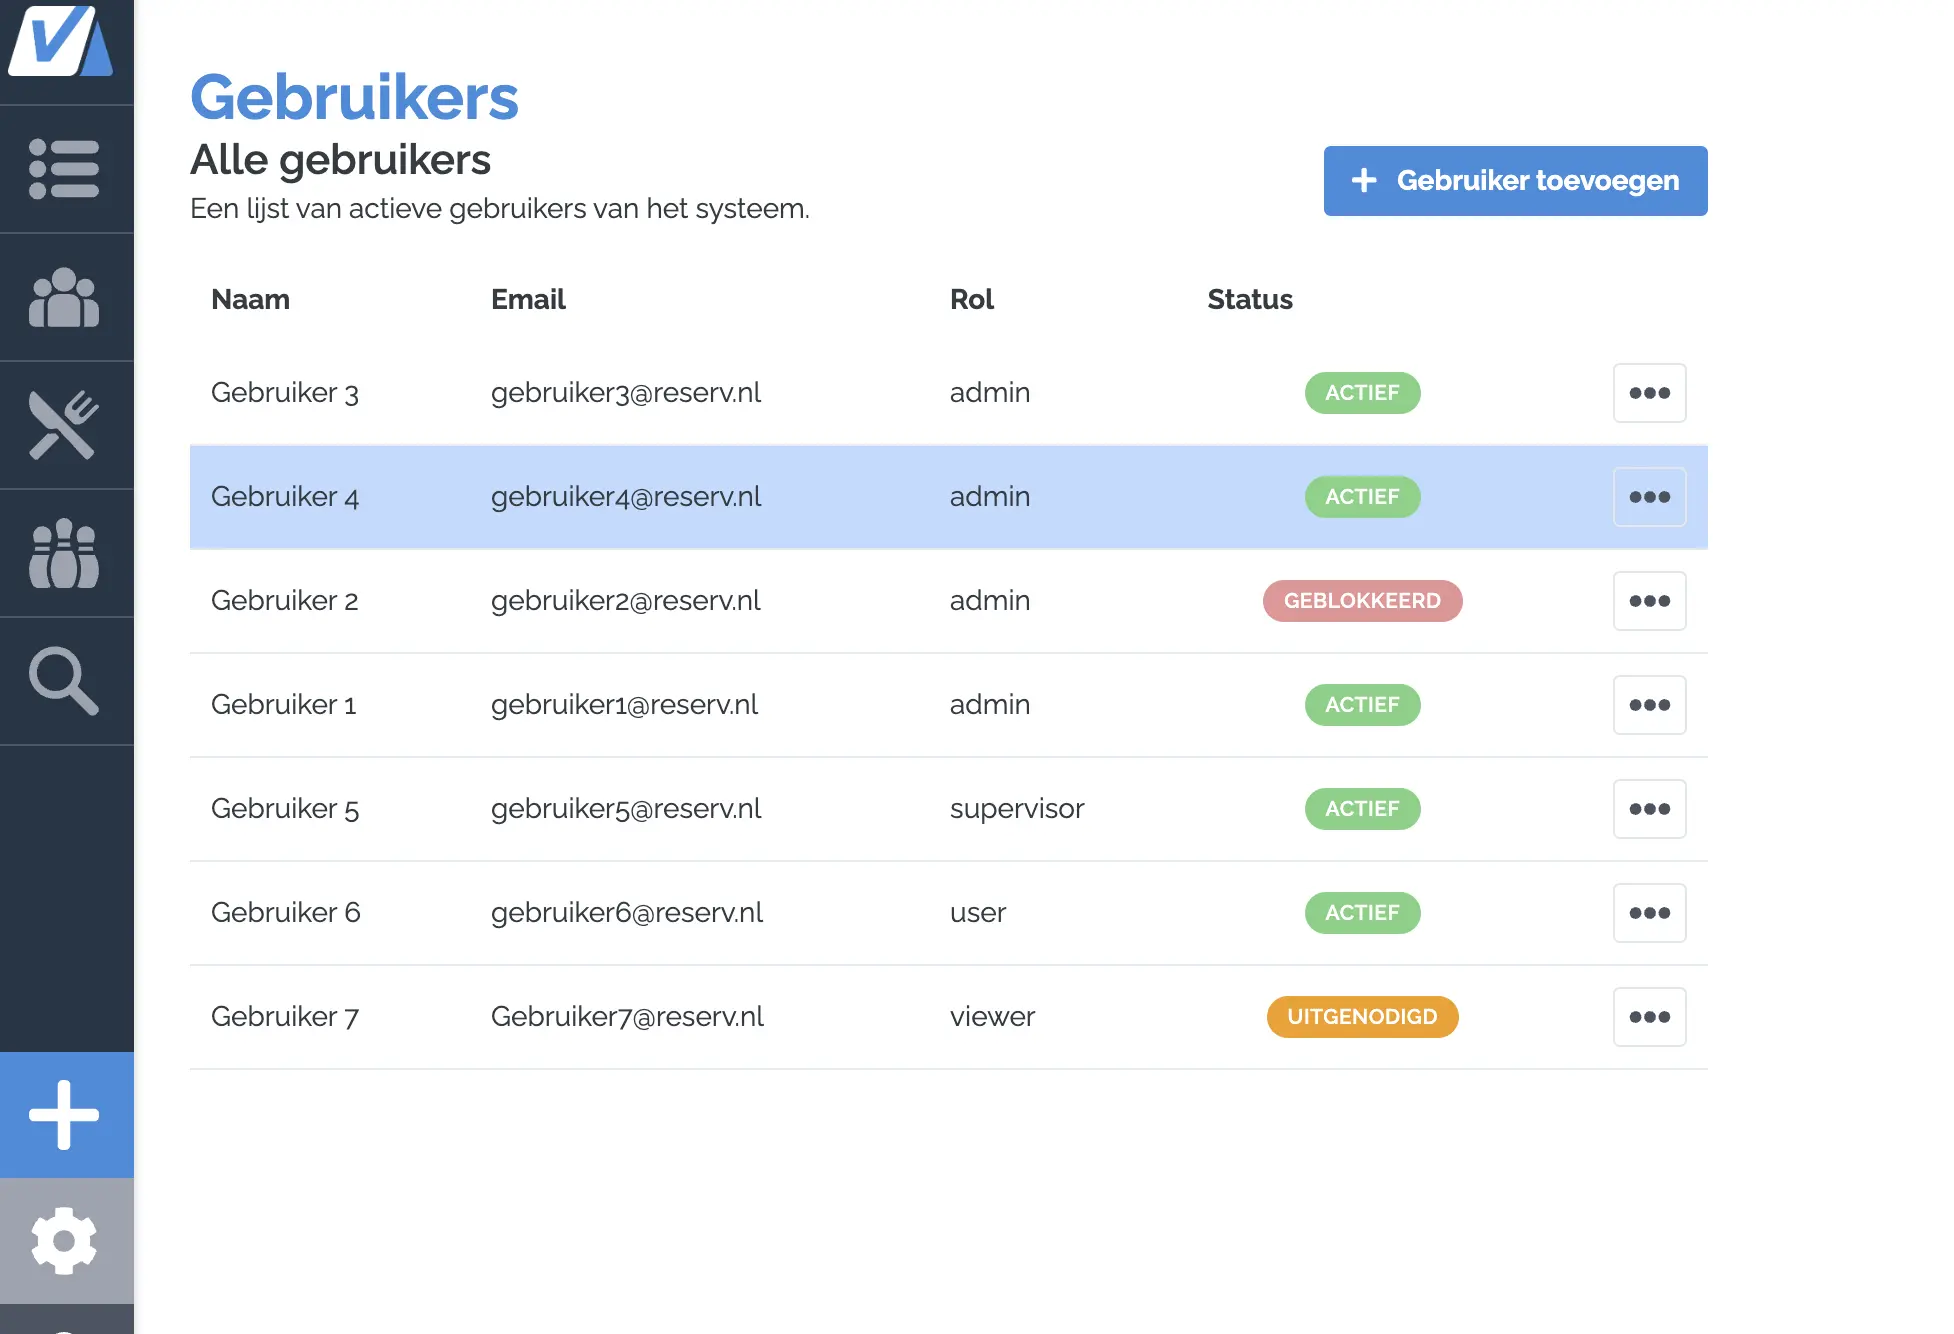The width and height of the screenshot is (1954, 1334).
Task: Open the users group sidebar icon
Action: click(64, 297)
